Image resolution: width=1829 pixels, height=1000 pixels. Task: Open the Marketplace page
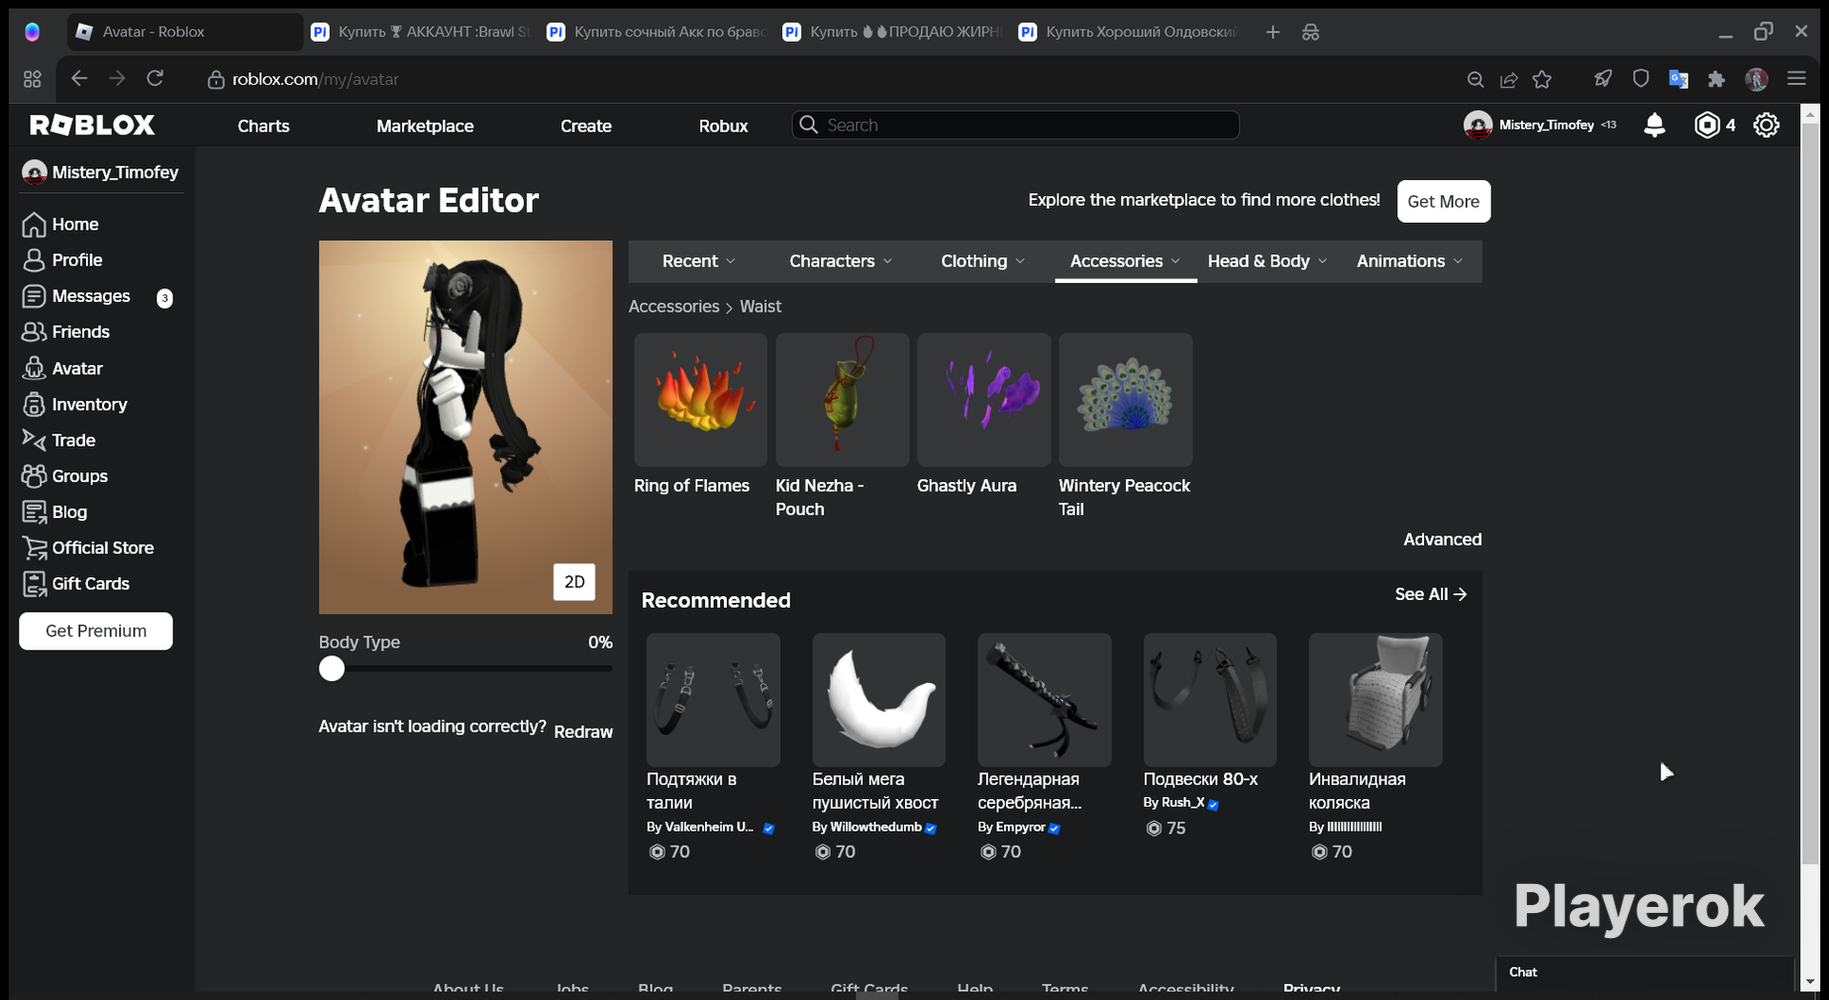pyautogui.click(x=425, y=126)
